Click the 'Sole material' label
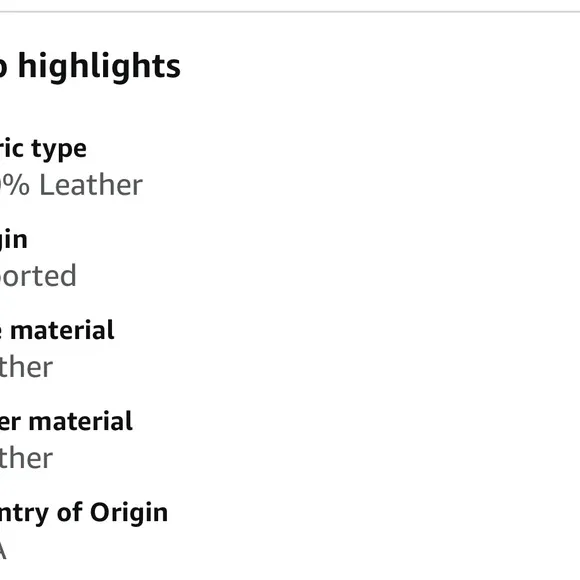580x580 pixels. pos(57,330)
